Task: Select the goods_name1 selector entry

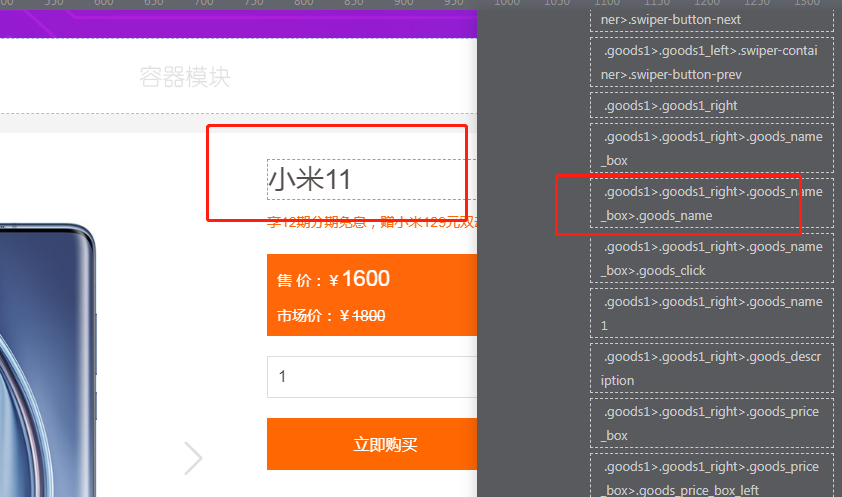Action: [x=712, y=313]
